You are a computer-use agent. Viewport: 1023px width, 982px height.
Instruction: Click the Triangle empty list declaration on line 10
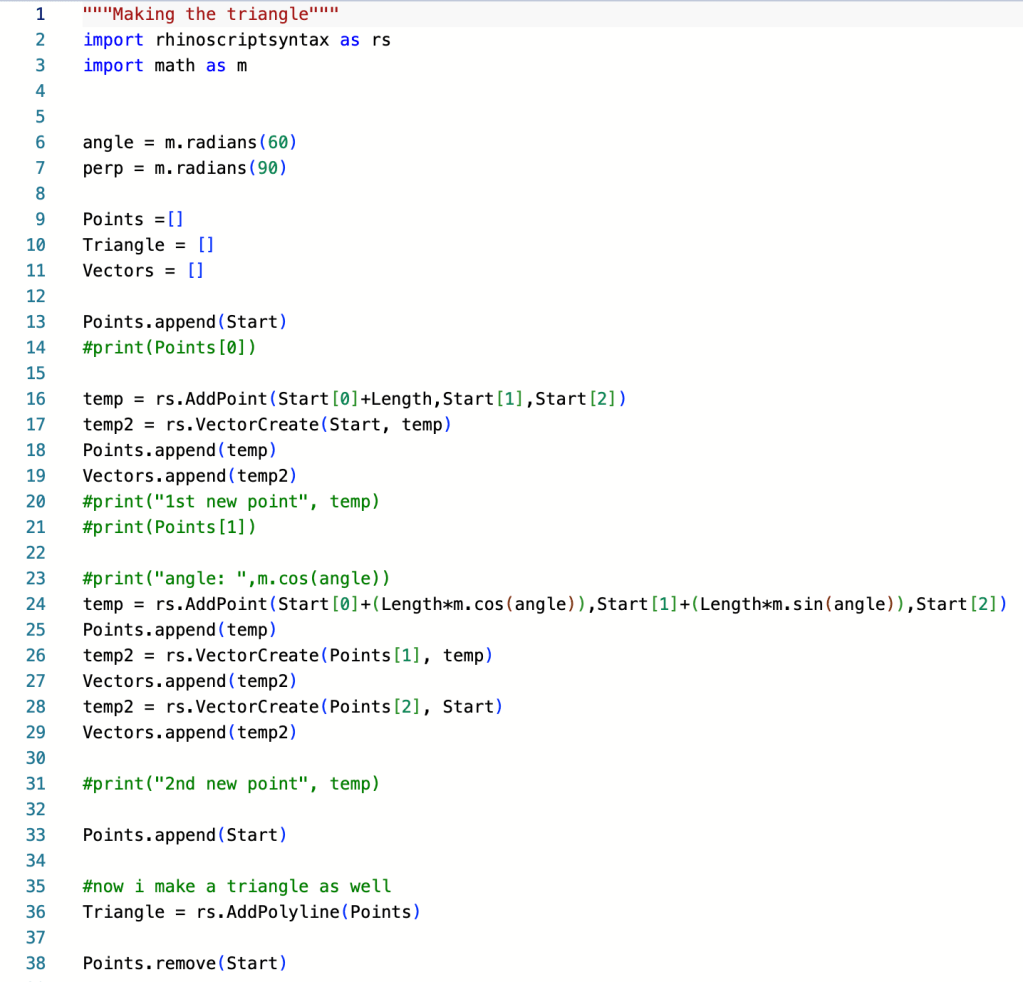tap(148, 245)
